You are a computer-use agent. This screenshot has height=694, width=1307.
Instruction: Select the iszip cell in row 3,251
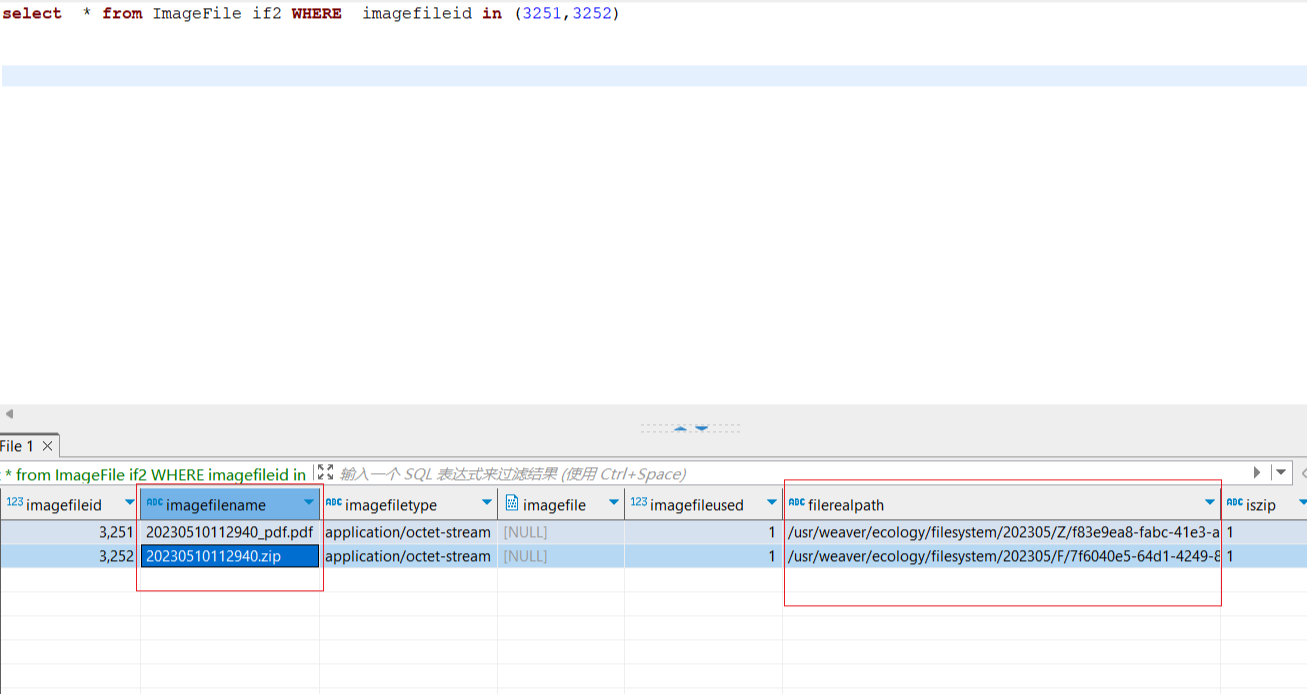[x=1264, y=532]
